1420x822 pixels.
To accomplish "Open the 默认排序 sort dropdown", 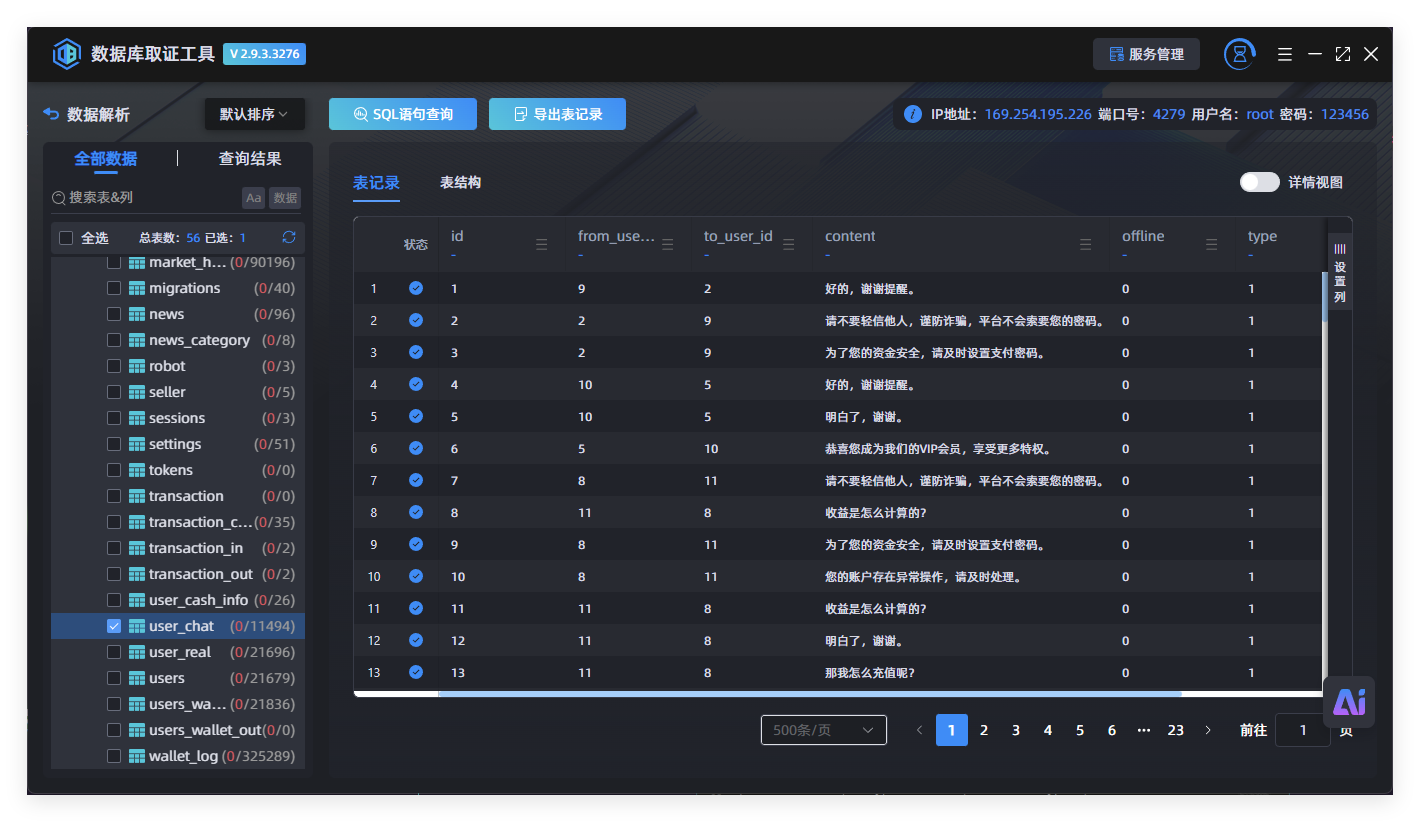I will pos(254,114).
